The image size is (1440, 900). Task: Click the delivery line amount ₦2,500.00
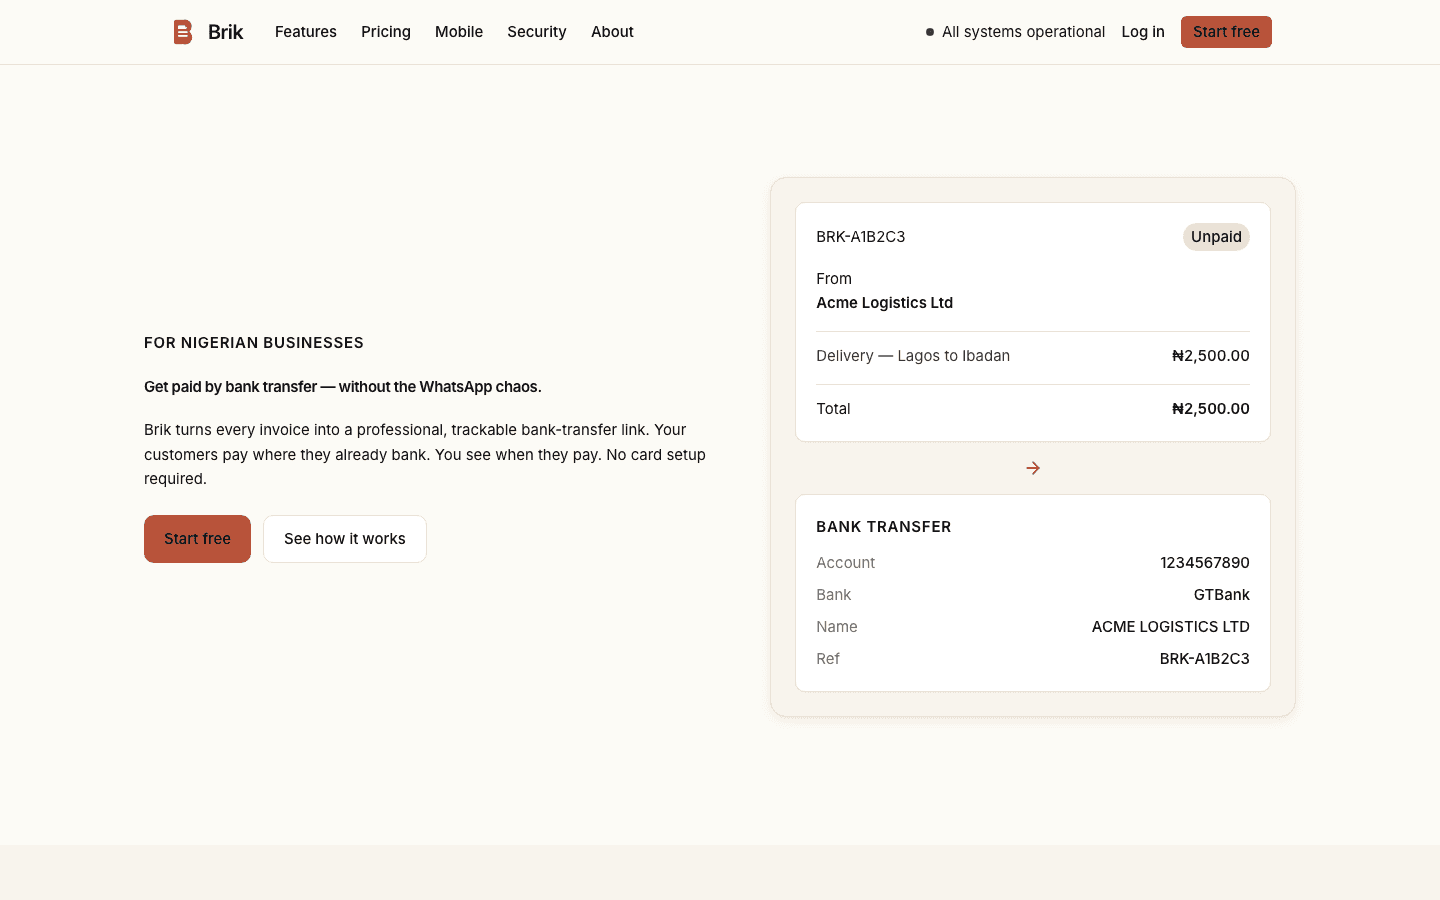[1211, 356]
